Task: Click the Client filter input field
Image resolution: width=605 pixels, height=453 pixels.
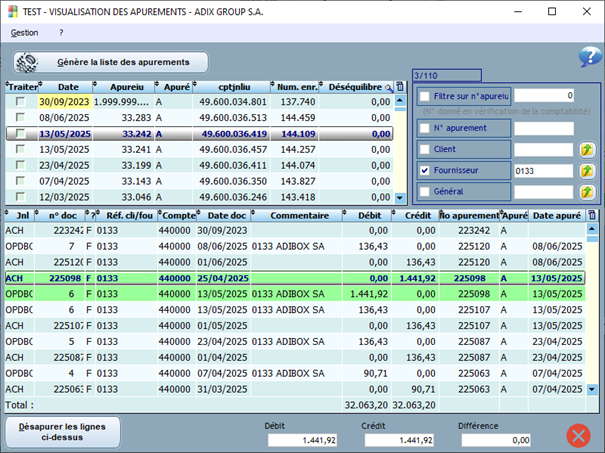Action: click(544, 150)
